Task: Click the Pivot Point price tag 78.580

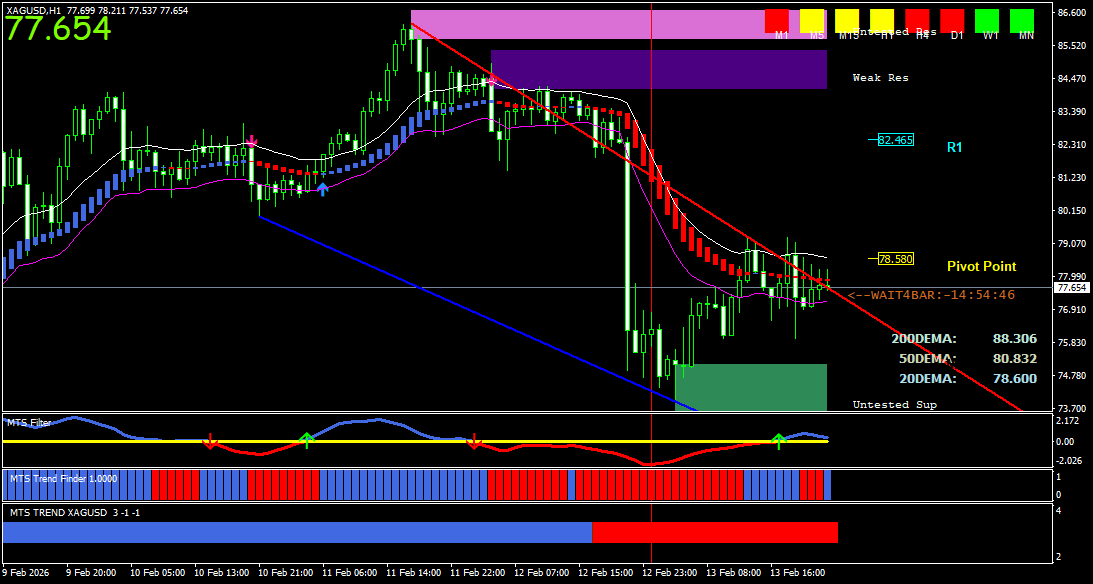Action: click(895, 259)
